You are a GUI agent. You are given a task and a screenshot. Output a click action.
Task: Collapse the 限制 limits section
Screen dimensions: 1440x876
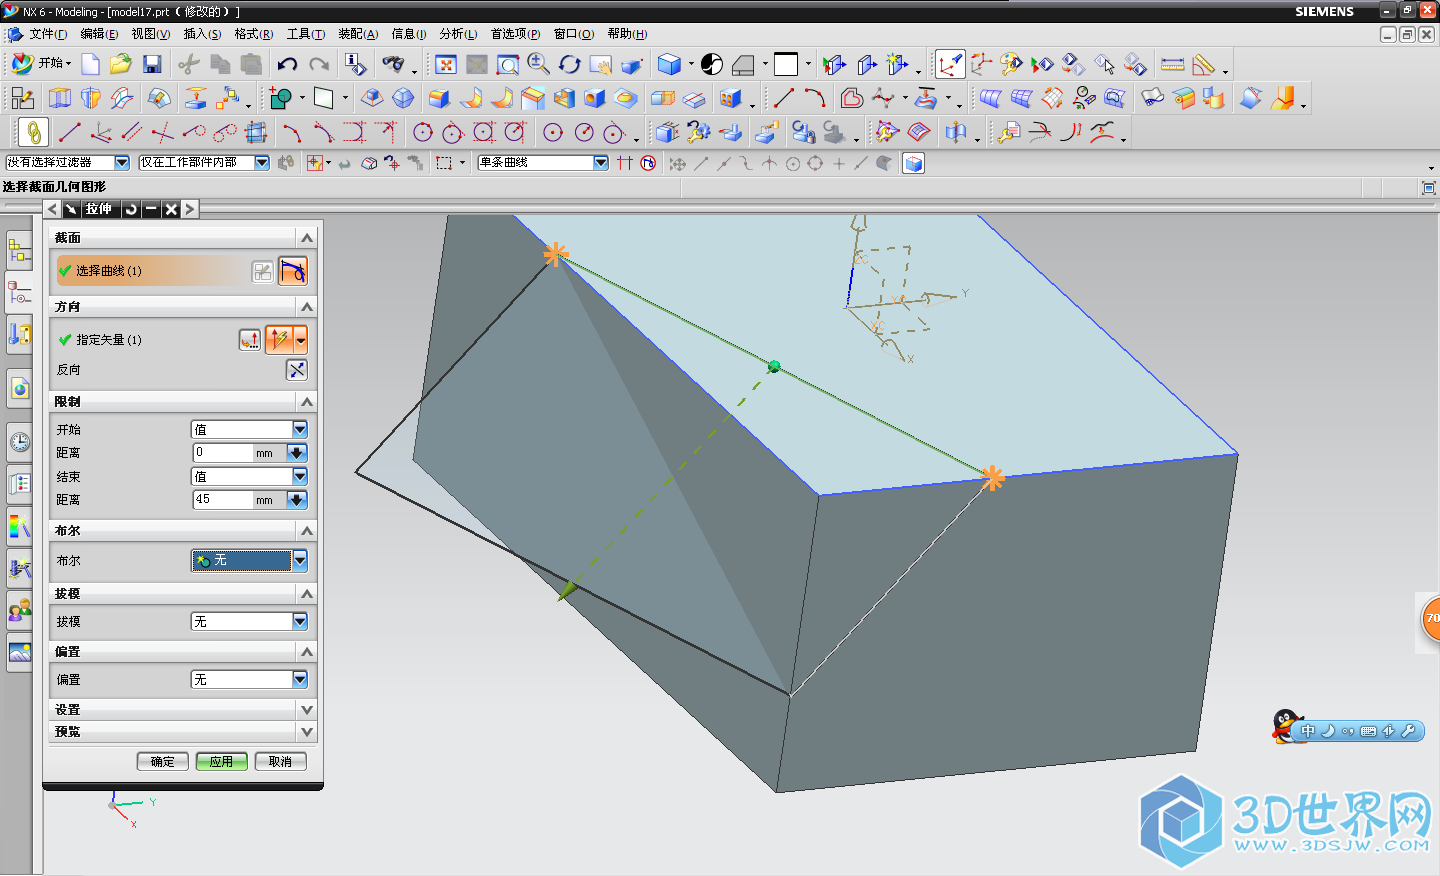tap(307, 402)
